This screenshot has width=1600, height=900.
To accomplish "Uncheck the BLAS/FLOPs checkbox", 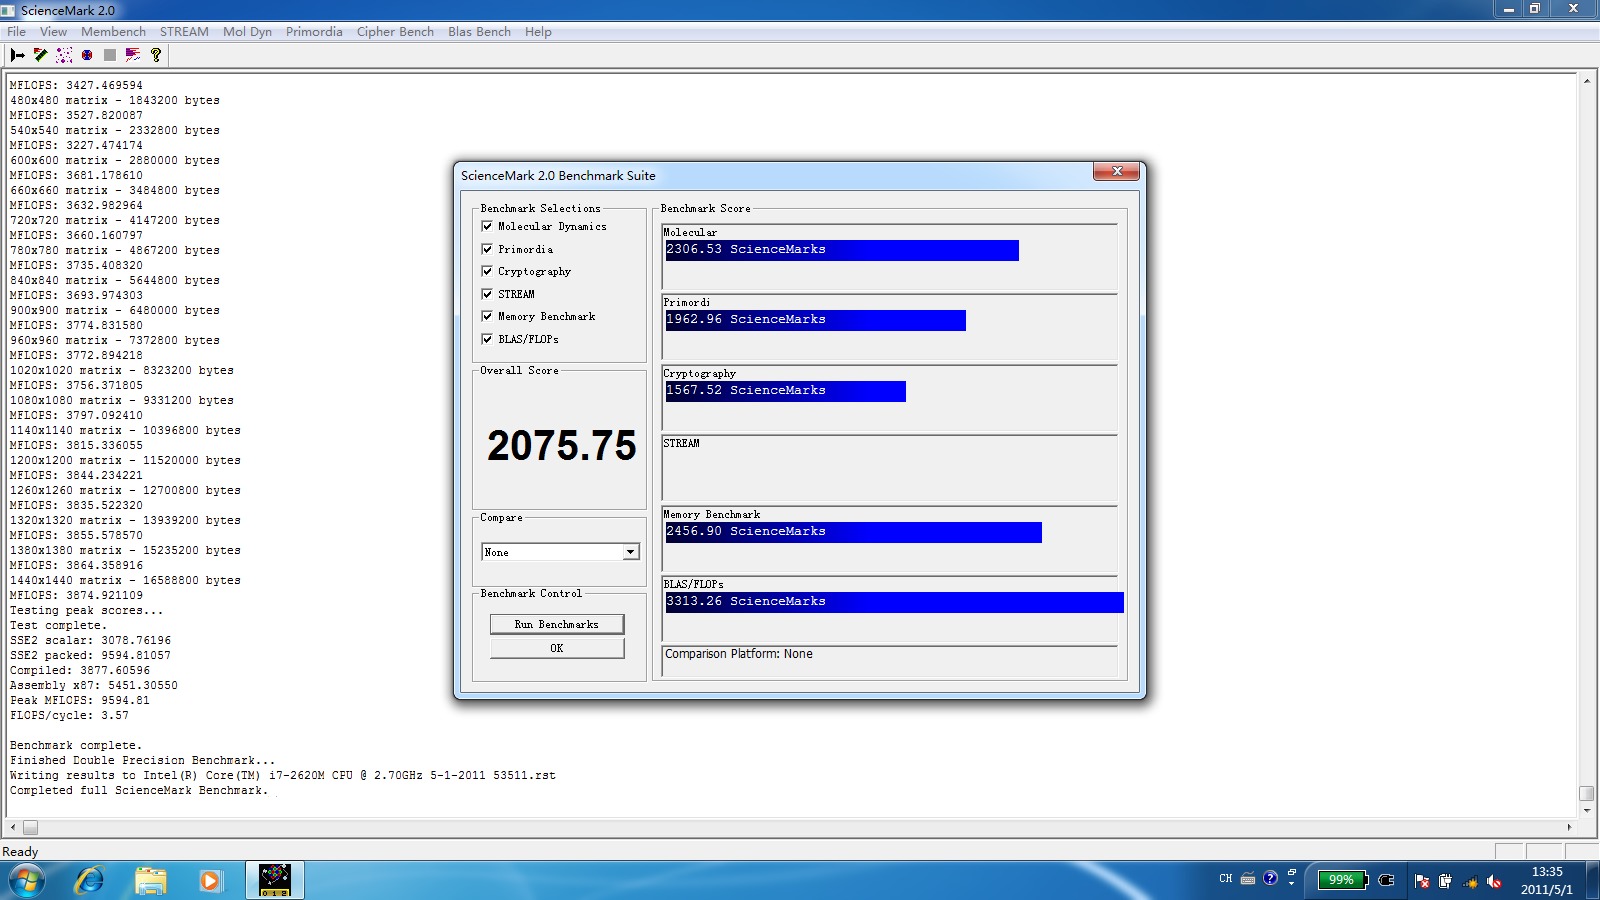I will [487, 339].
